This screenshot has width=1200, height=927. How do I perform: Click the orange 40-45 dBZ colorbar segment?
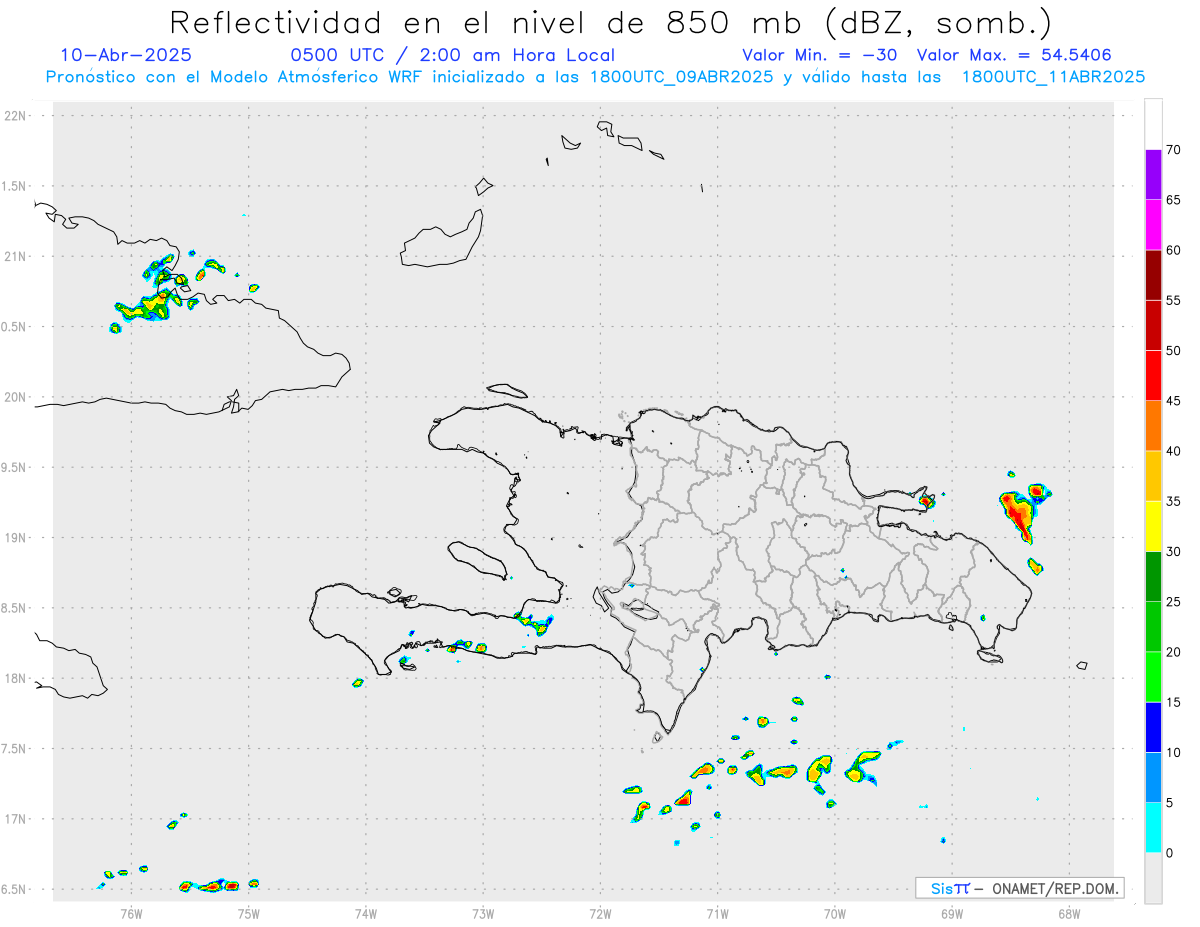(x=1153, y=426)
